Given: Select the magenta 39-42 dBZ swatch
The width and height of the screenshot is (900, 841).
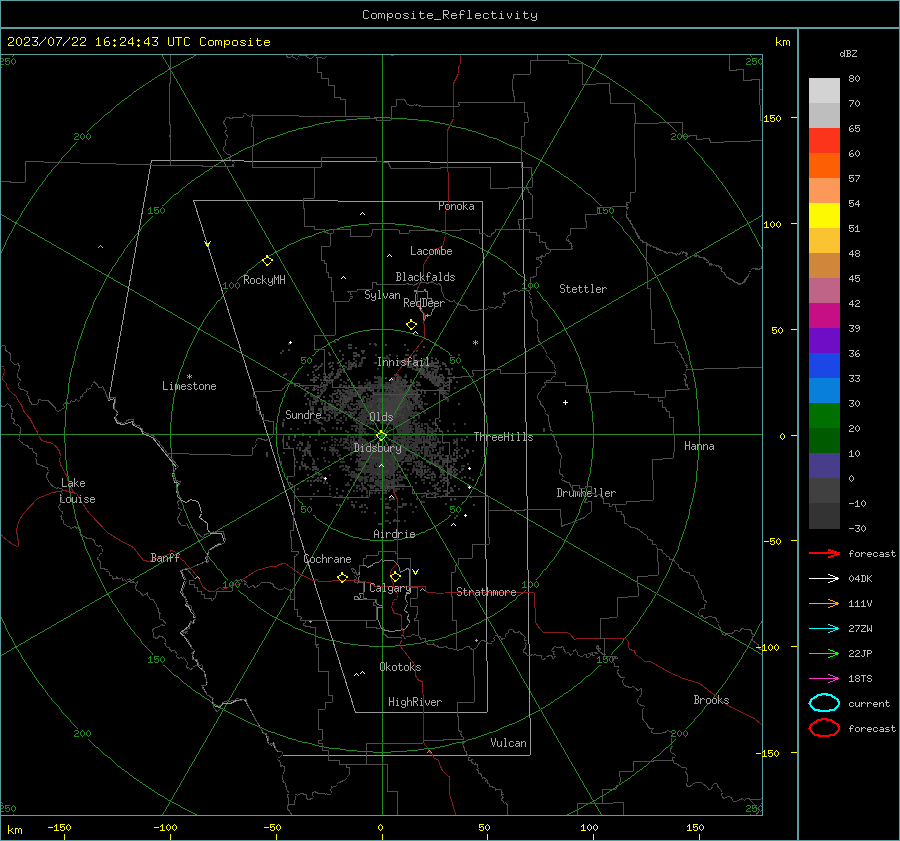Looking at the screenshot, I should tap(824, 315).
